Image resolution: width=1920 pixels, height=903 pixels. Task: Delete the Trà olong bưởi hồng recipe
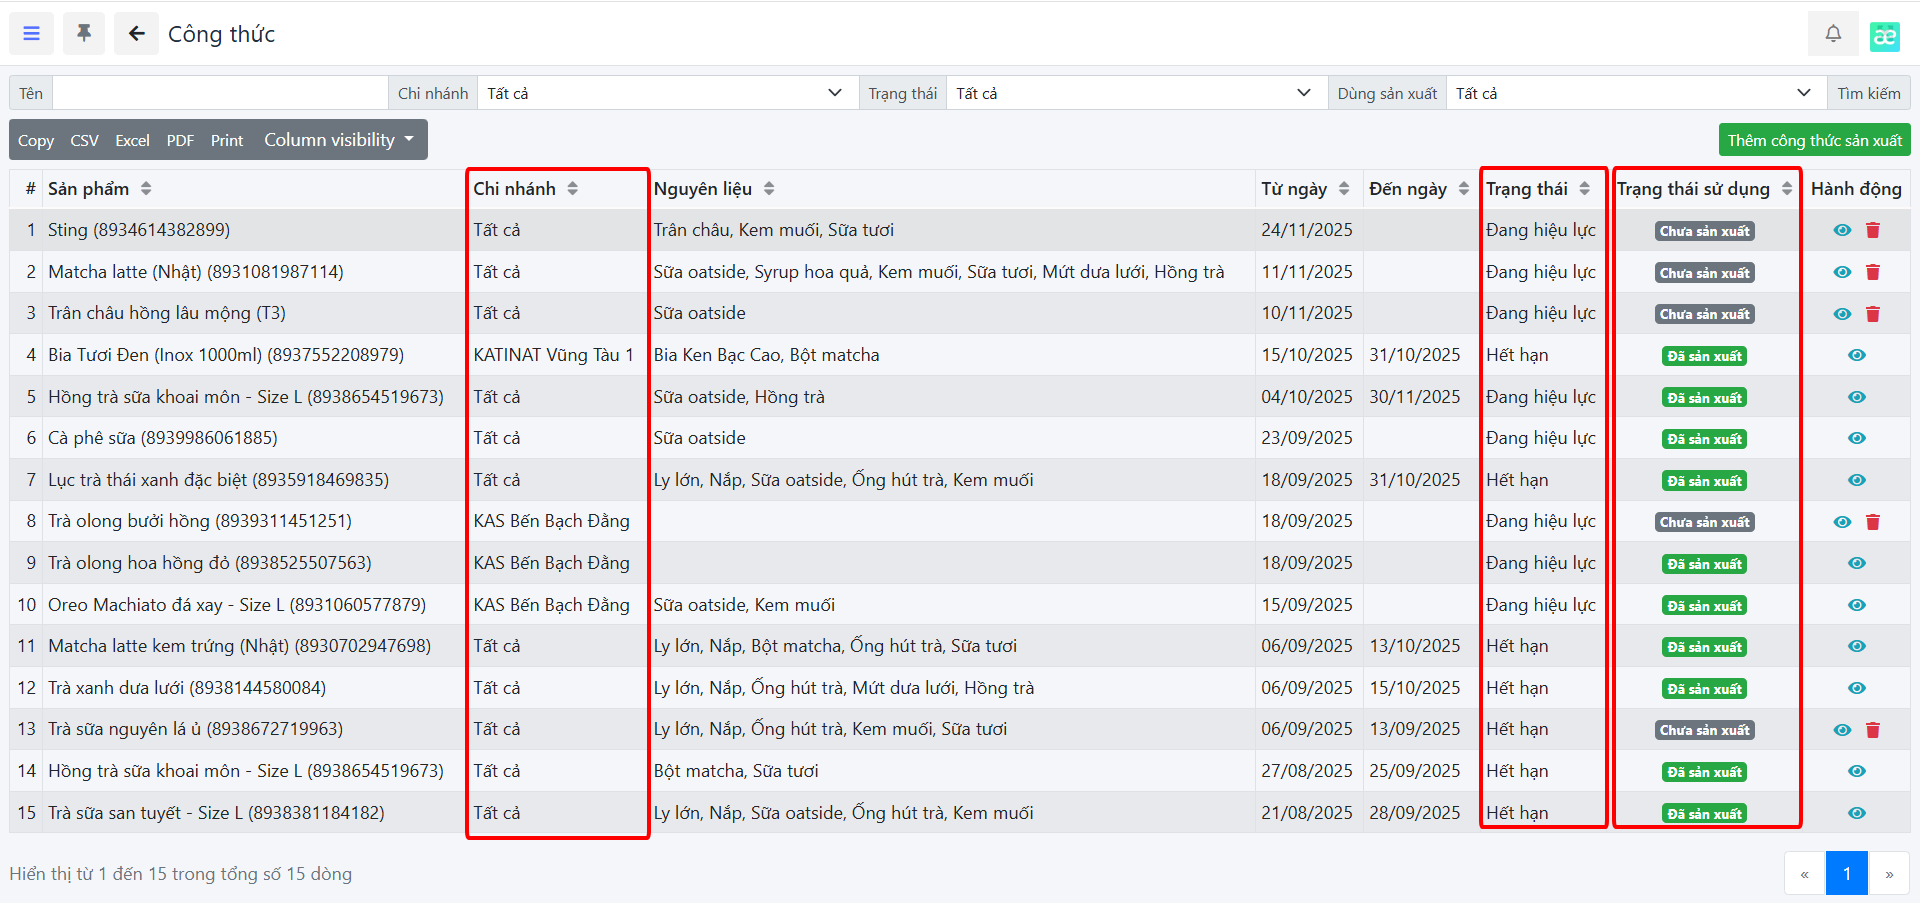[x=1872, y=522]
